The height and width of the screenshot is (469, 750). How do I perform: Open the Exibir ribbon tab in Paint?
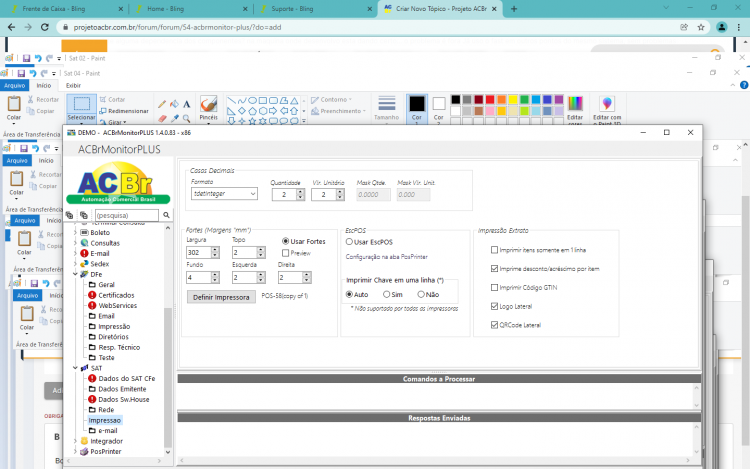point(73,86)
